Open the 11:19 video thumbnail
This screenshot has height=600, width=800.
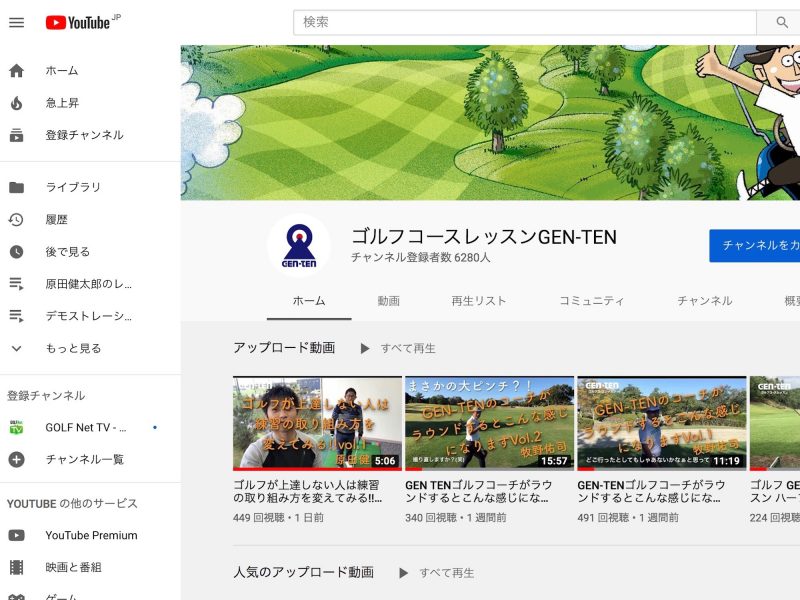662,423
